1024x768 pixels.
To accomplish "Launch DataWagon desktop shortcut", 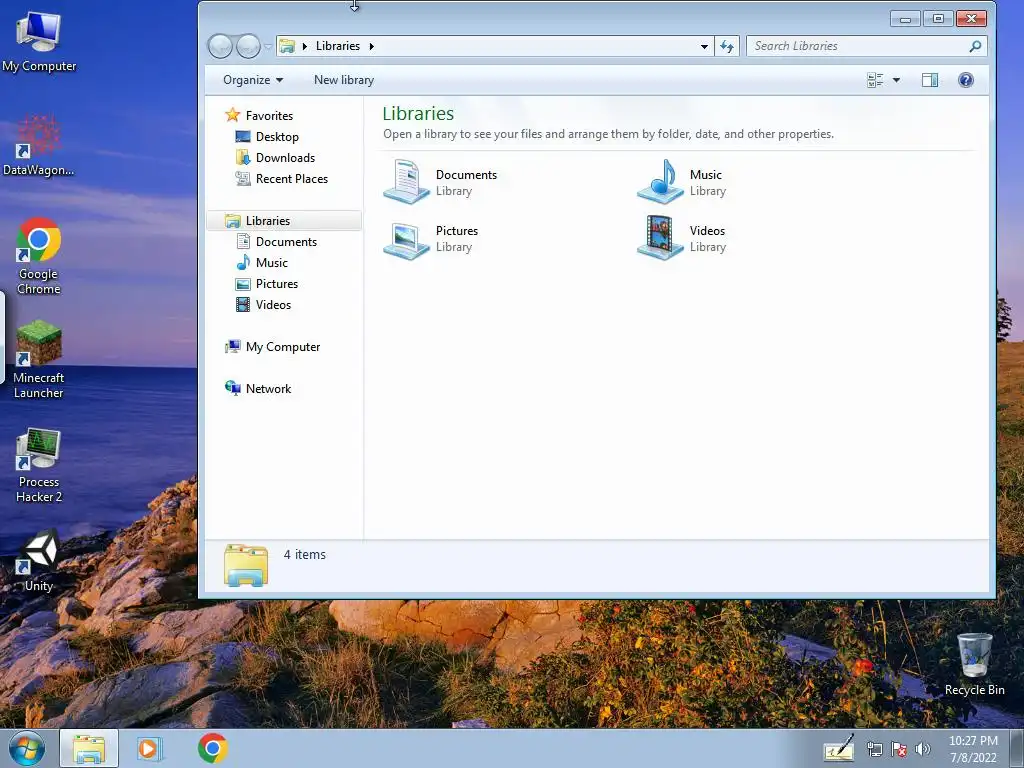I will pos(39,146).
